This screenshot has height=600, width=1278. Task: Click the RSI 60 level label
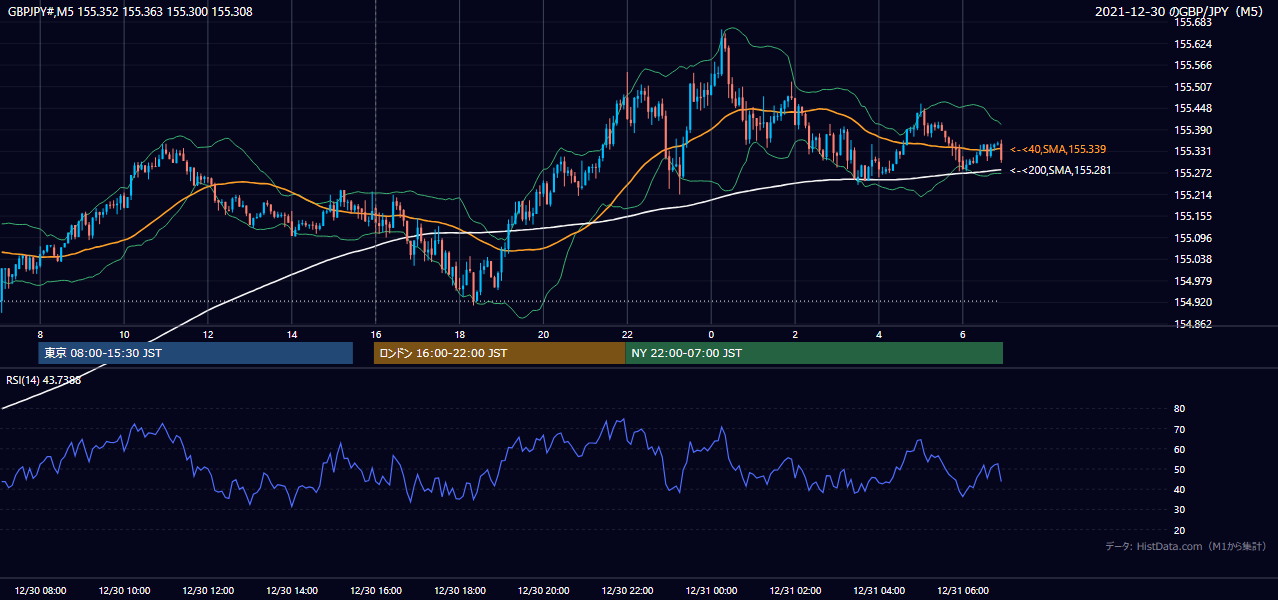pyautogui.click(x=1179, y=449)
